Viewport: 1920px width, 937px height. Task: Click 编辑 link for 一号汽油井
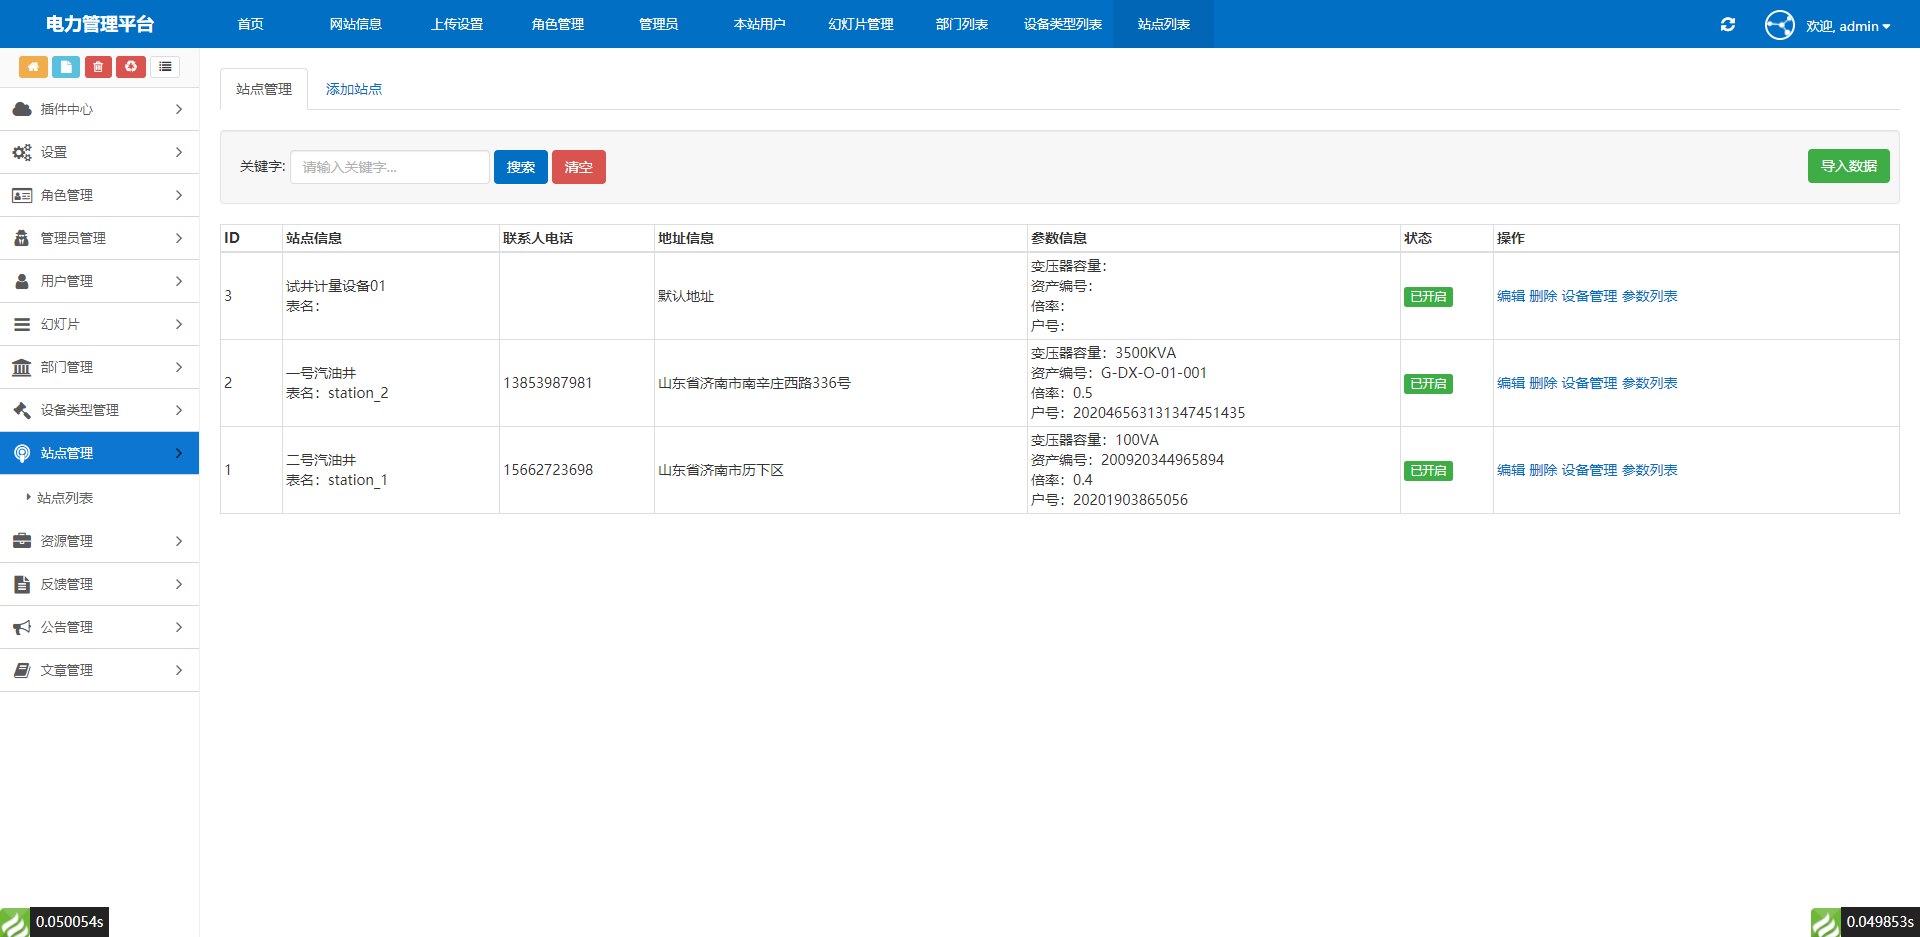click(1511, 383)
